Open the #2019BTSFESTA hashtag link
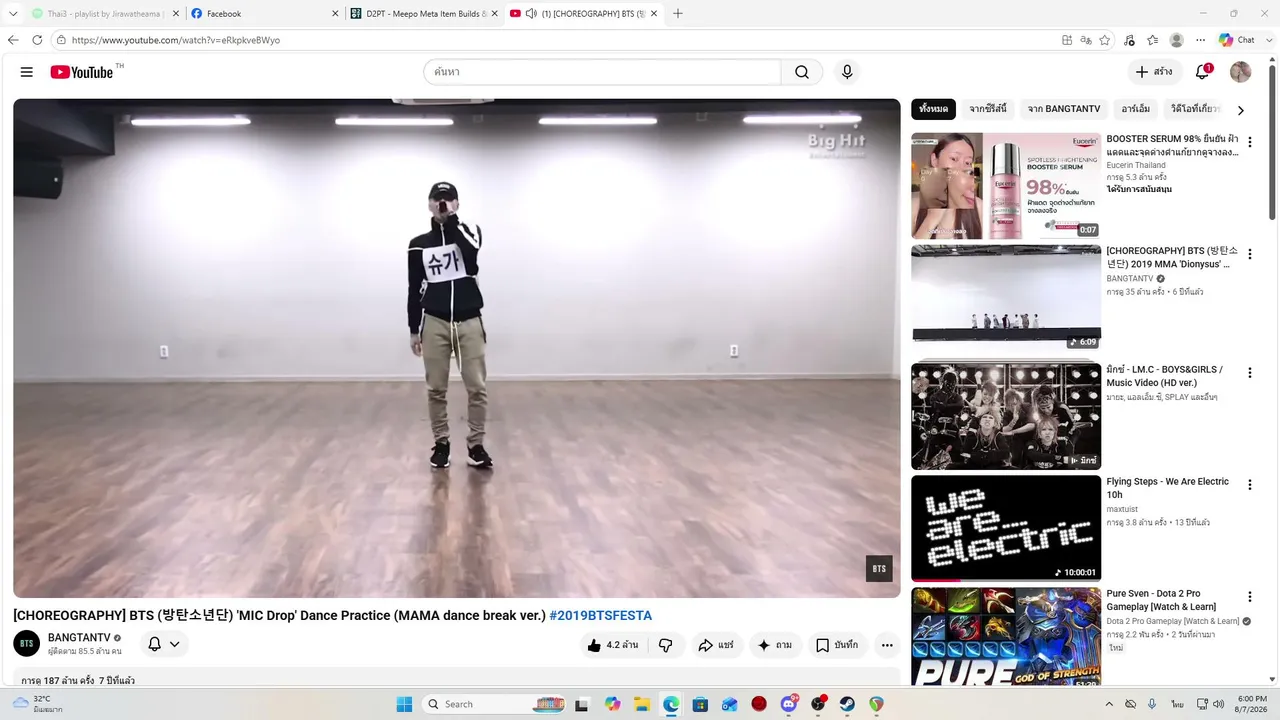Image resolution: width=1280 pixels, height=720 pixels. point(600,615)
